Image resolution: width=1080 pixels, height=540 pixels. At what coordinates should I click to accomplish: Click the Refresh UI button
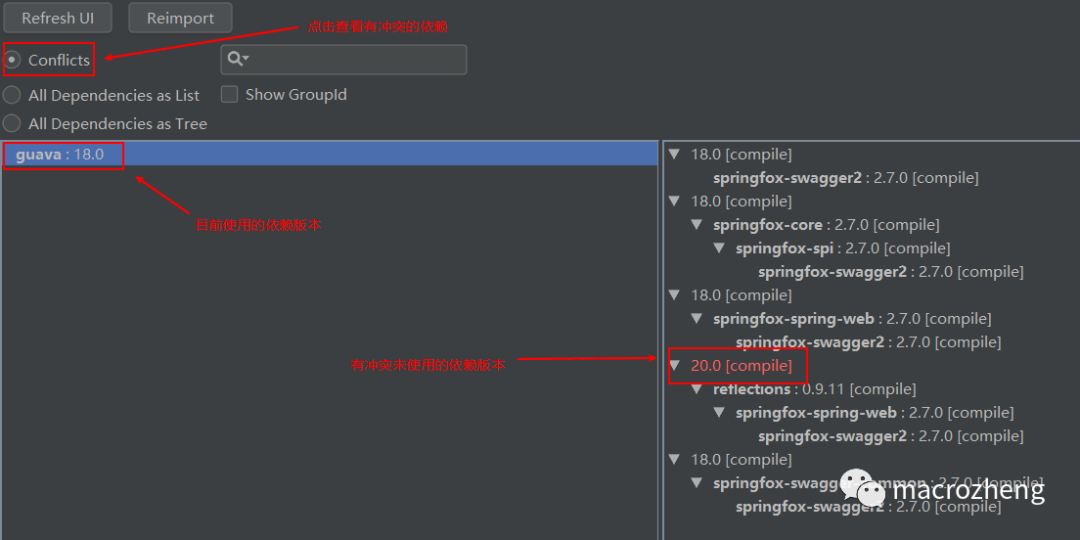pos(58,18)
